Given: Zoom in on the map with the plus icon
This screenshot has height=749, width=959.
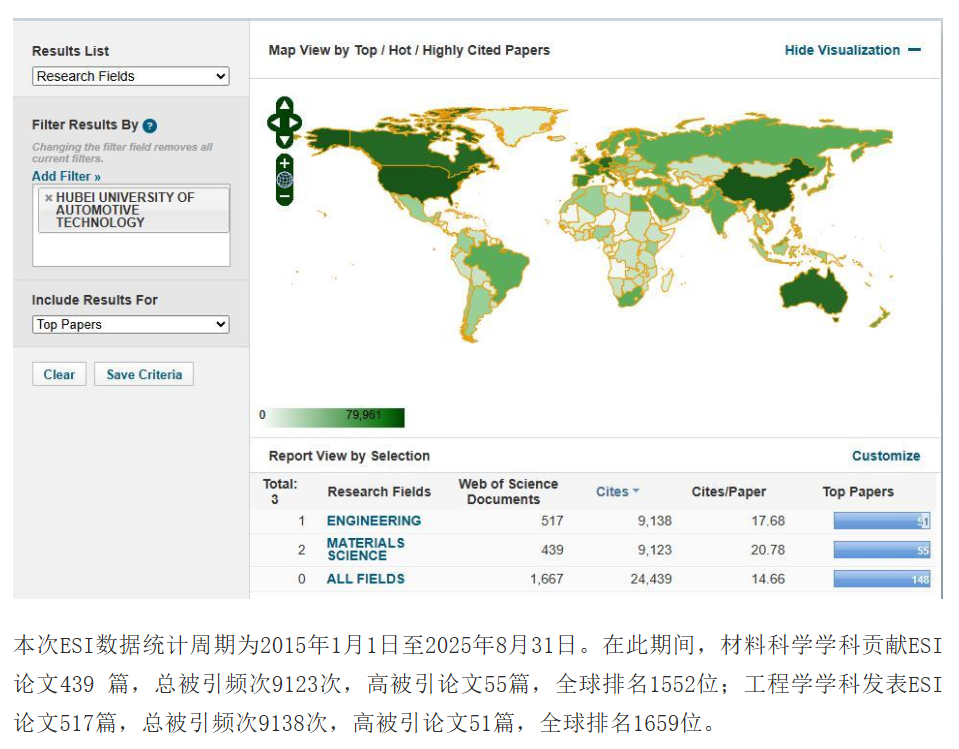Looking at the screenshot, I should tap(285, 163).
